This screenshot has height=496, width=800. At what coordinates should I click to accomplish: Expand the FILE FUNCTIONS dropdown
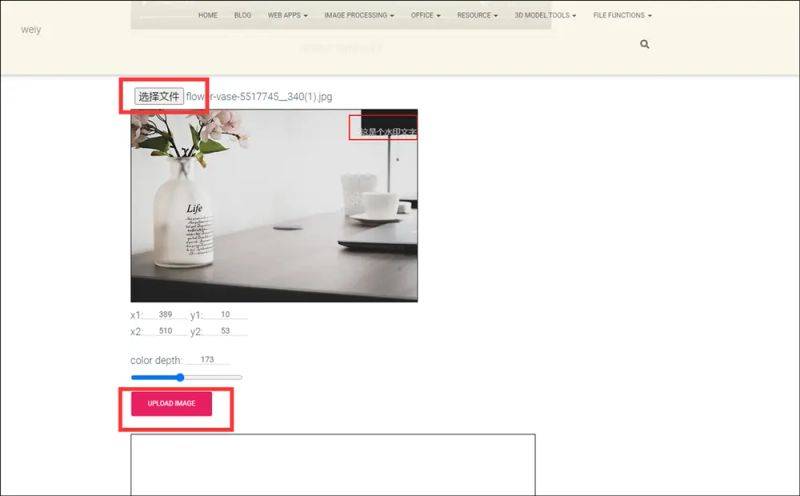coord(622,16)
